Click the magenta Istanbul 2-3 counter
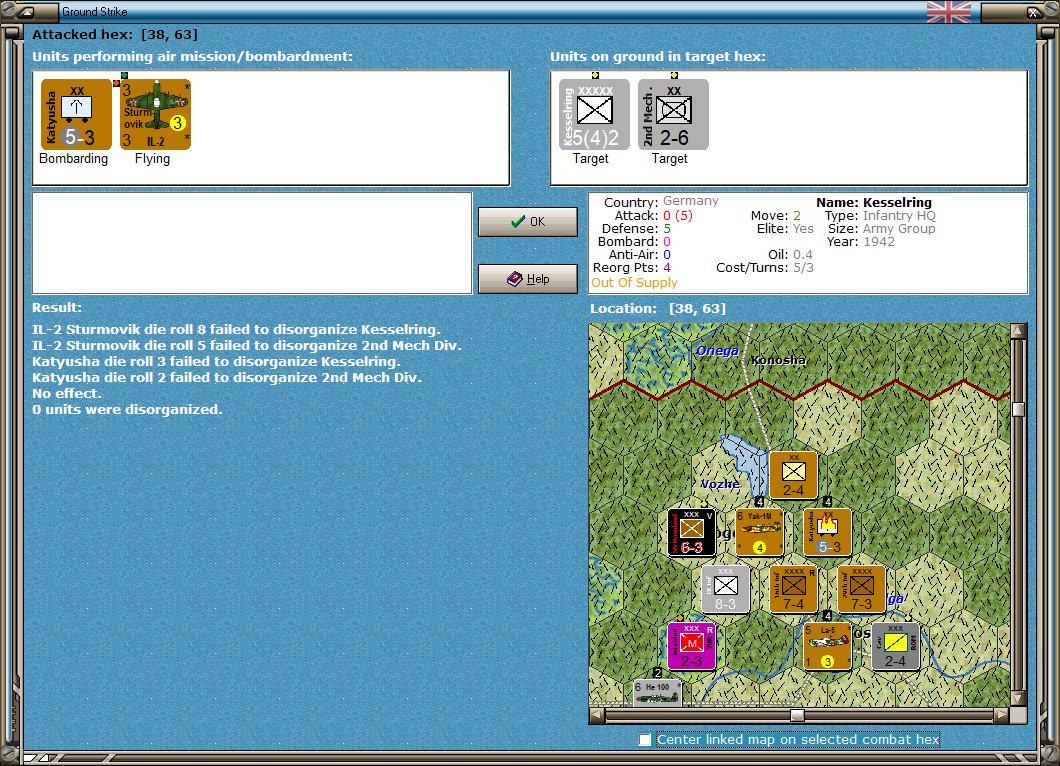 (692, 646)
